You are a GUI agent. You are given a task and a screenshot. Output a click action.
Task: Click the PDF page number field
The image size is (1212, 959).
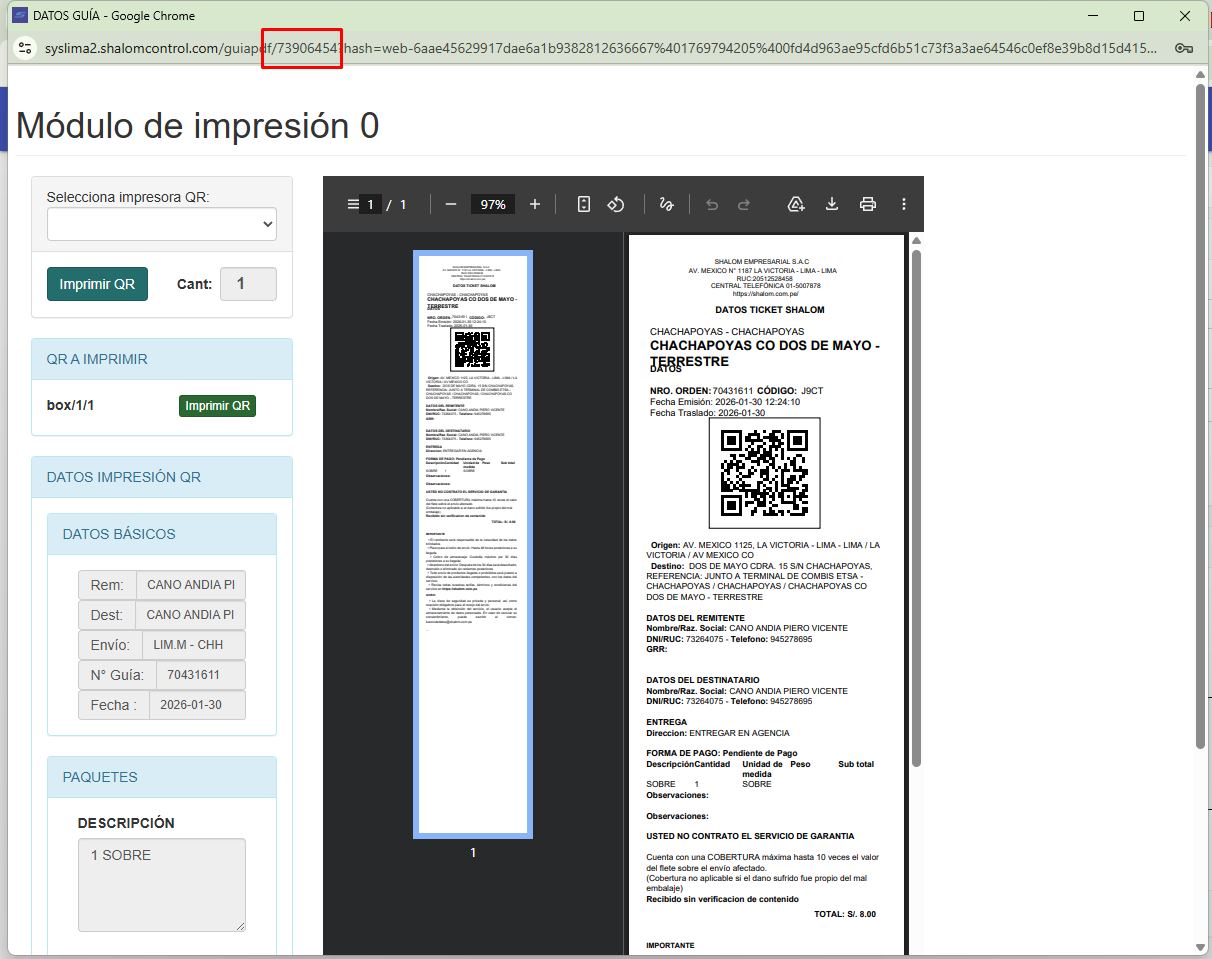[x=370, y=204]
